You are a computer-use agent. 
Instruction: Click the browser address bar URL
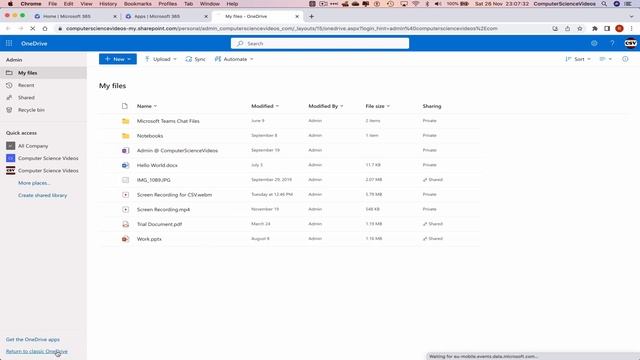click(282, 29)
